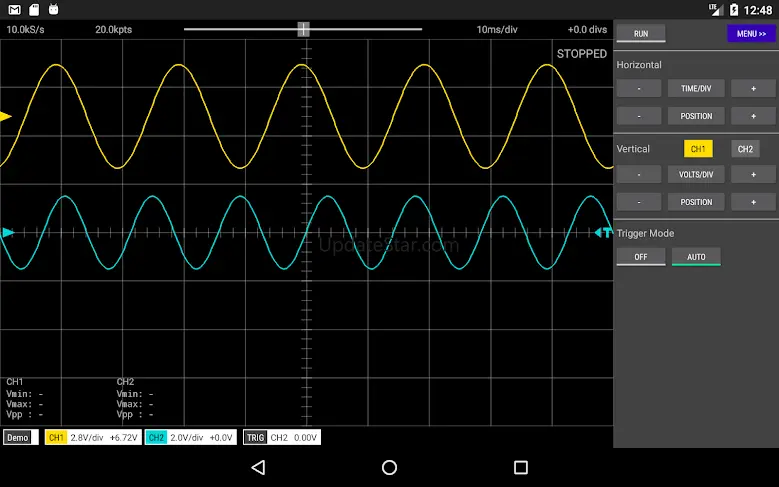
Task: Click the CH1 Vpp measurement line
Action: (x=24, y=414)
